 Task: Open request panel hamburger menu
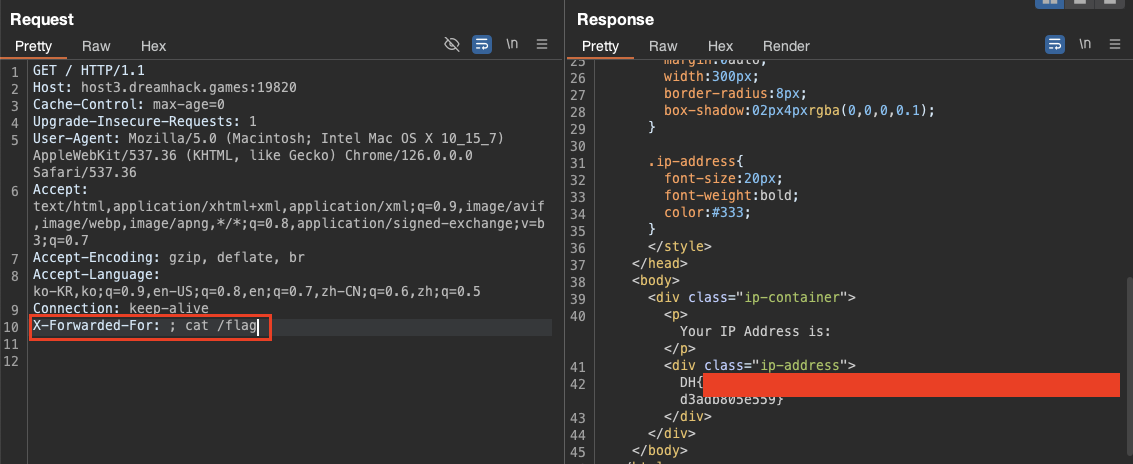point(542,45)
